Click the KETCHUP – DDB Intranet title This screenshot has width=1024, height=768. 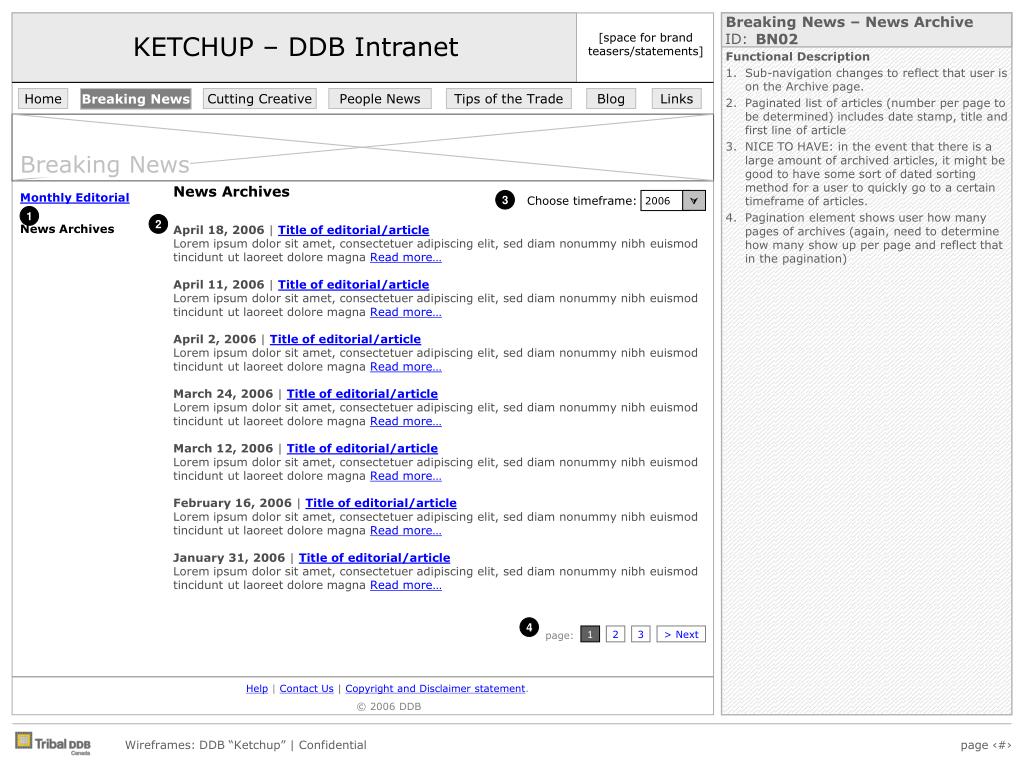295,47
